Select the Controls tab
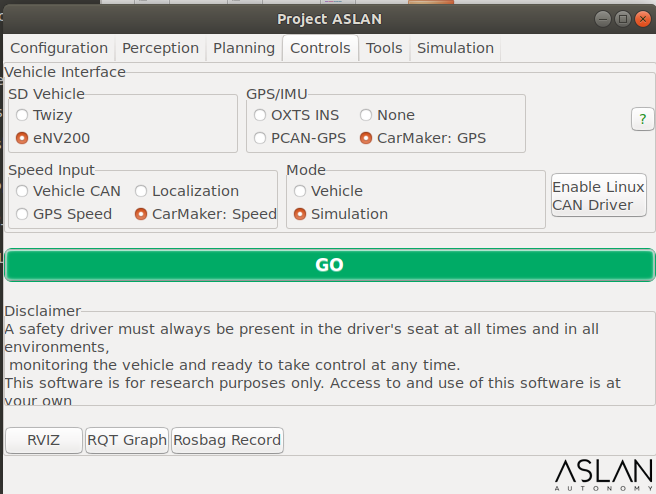The image size is (656, 494). (320, 48)
